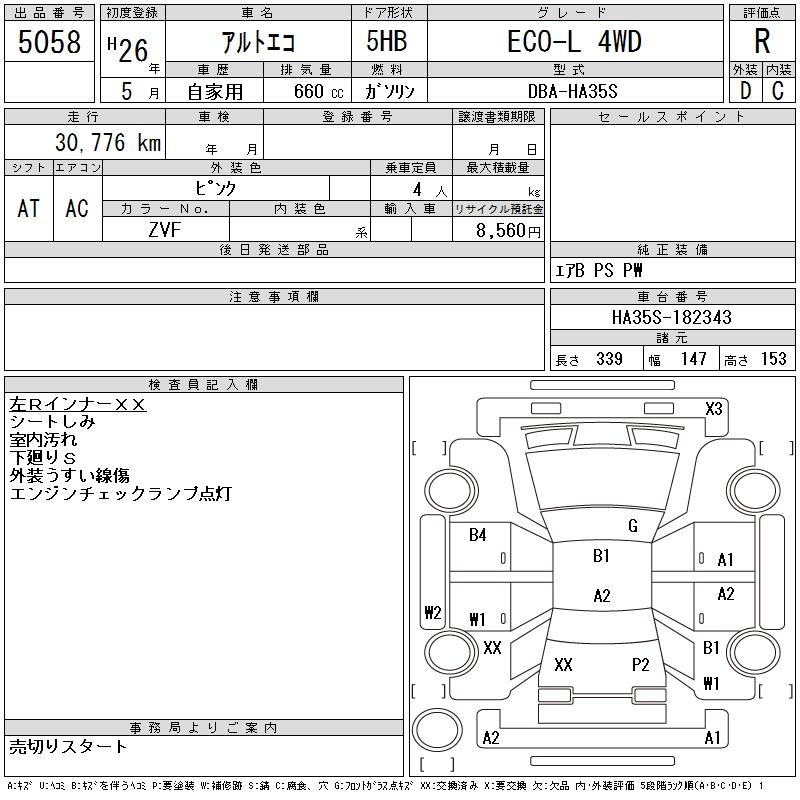Click the X3 mark on car diagram
The width and height of the screenshot is (800, 800).
coord(713,409)
